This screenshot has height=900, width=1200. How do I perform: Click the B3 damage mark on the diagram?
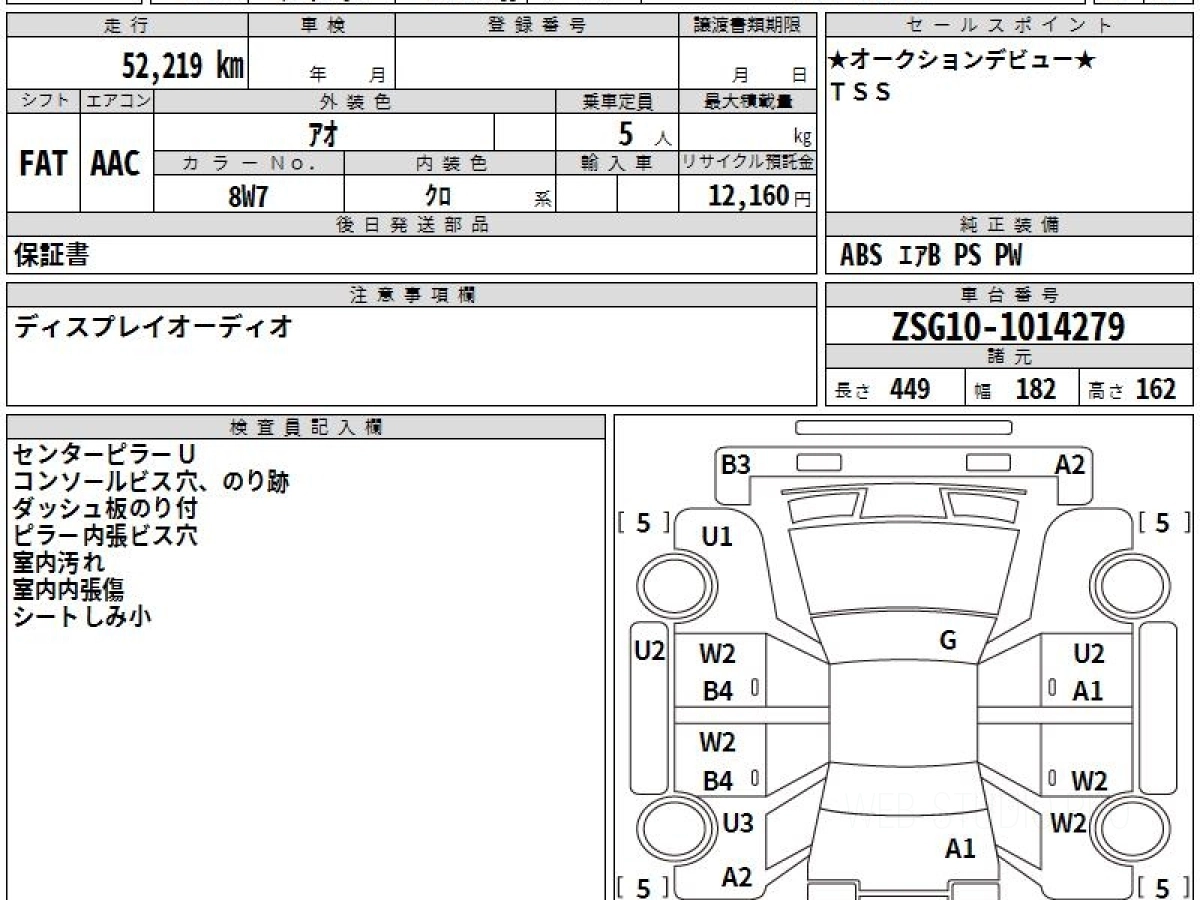click(x=736, y=464)
